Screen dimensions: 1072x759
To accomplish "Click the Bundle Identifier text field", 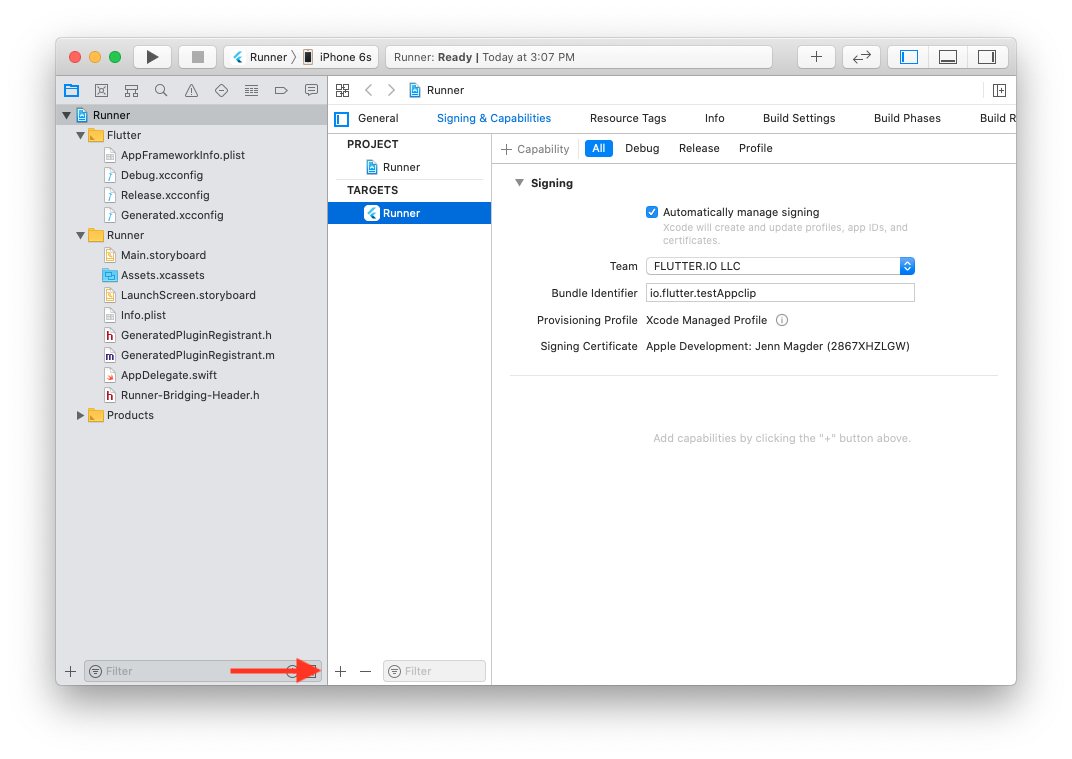I will pyautogui.click(x=780, y=293).
